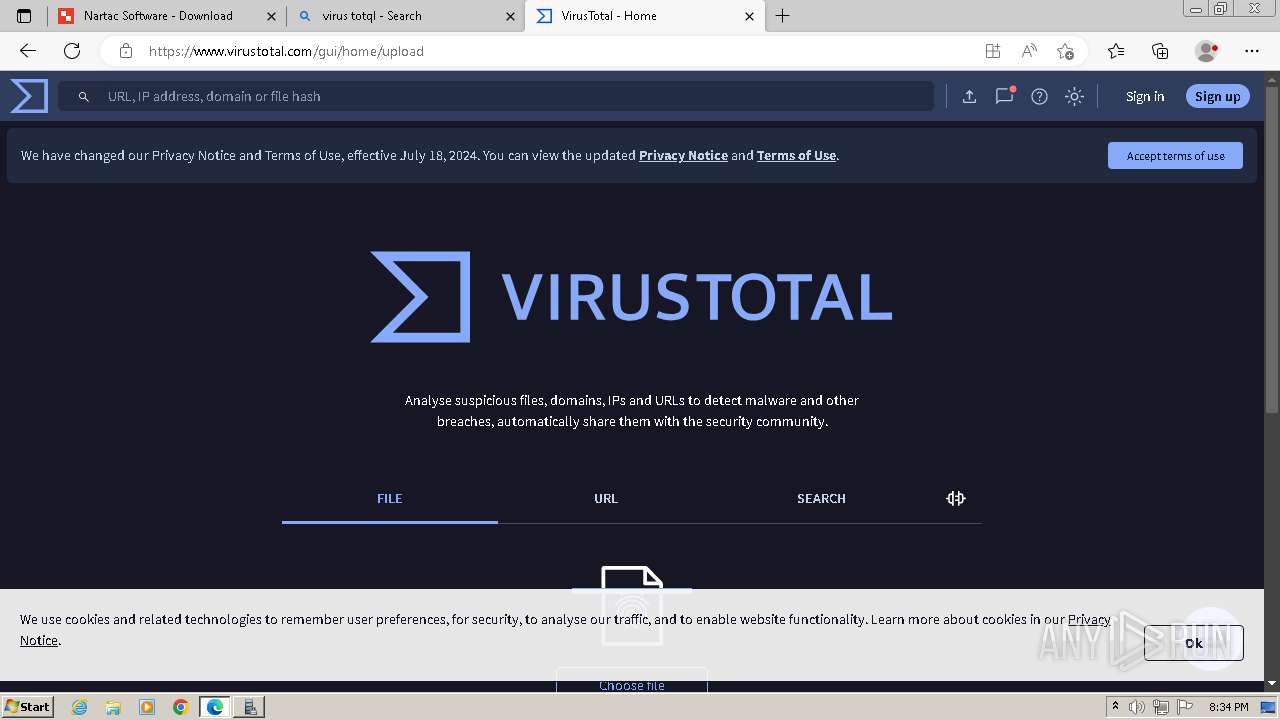Open the notifications chat icon

(1004, 96)
